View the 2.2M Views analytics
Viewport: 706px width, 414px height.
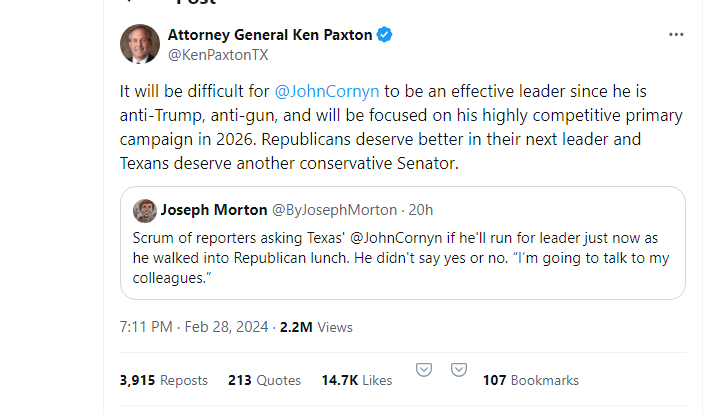(316, 327)
